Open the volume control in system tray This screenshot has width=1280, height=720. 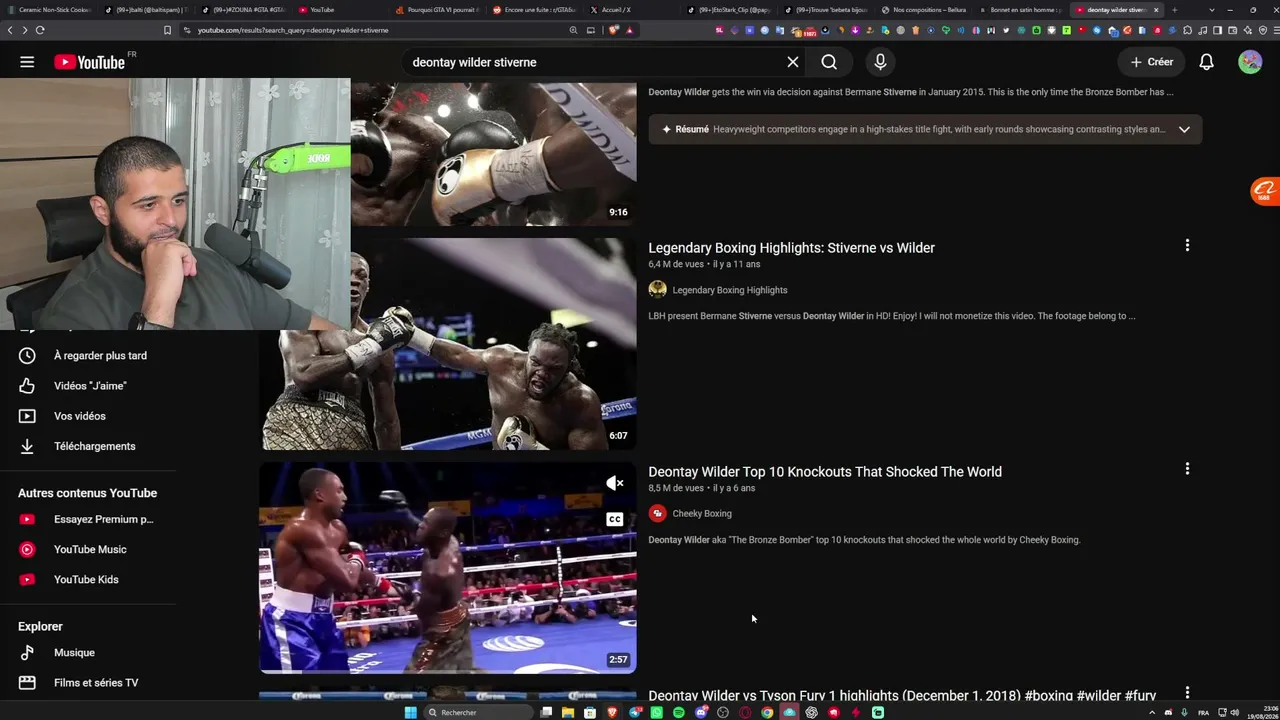pyautogui.click(x=1235, y=713)
